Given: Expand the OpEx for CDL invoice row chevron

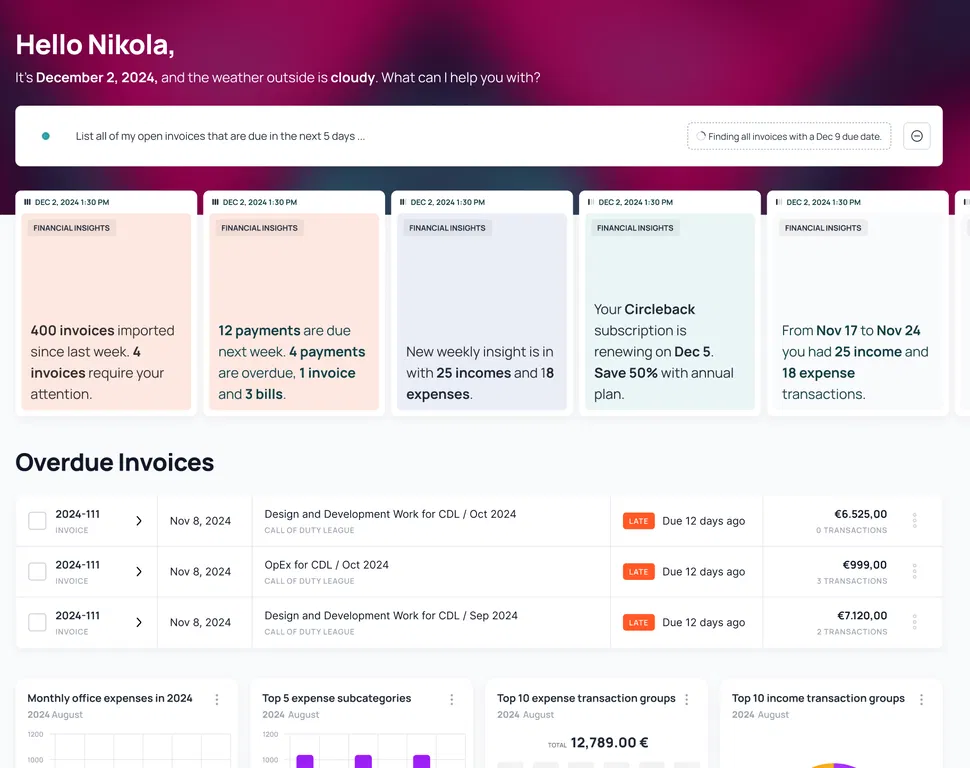Looking at the screenshot, I should [x=139, y=572].
